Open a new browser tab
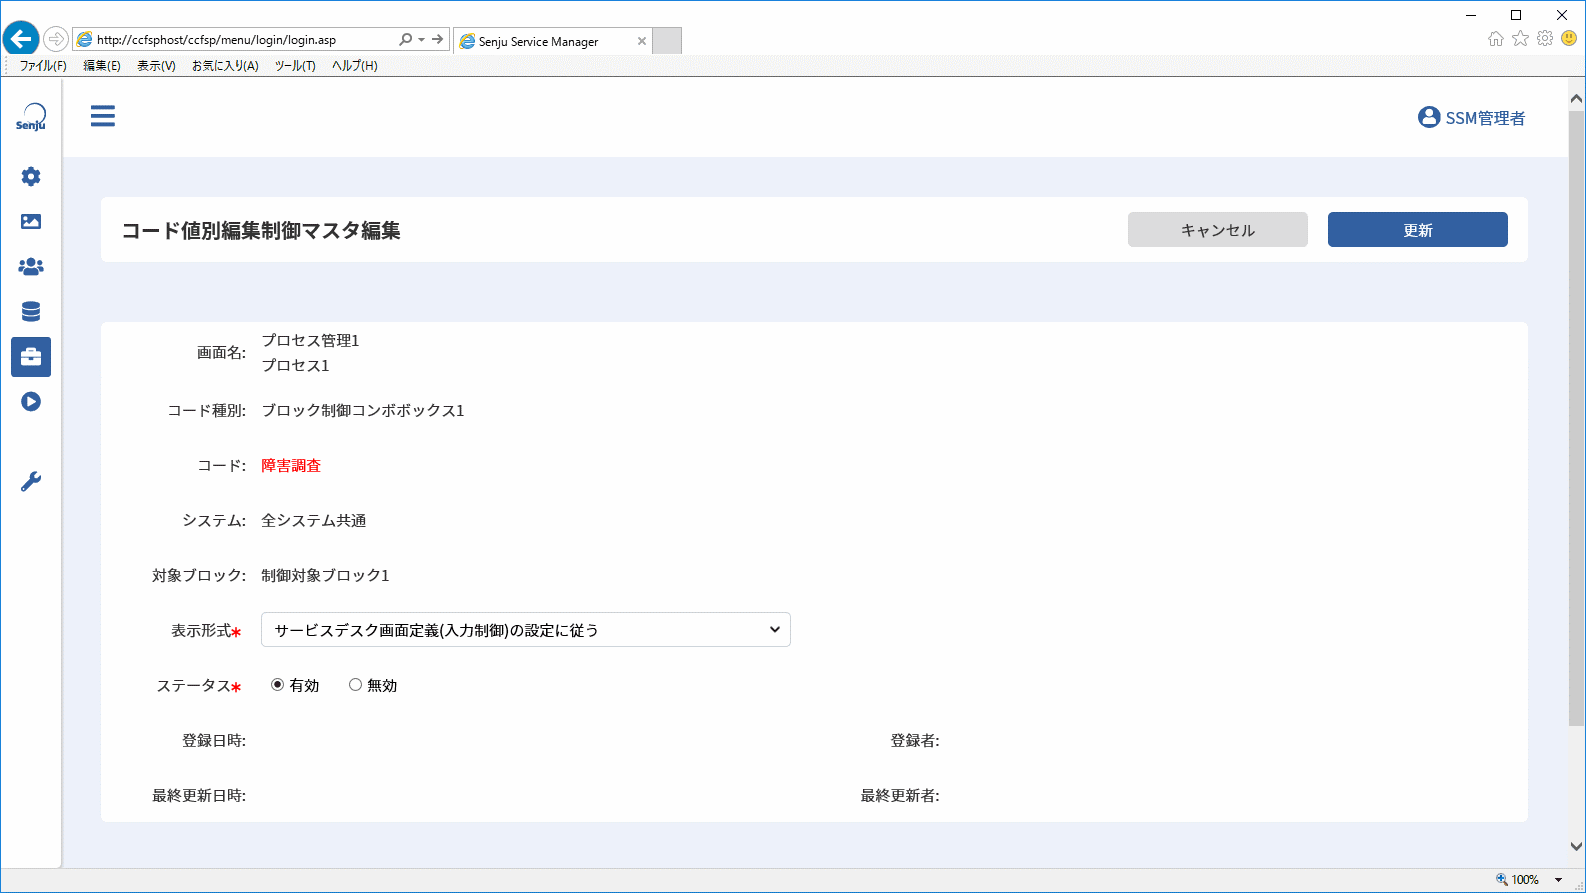1586x893 pixels. tap(667, 41)
